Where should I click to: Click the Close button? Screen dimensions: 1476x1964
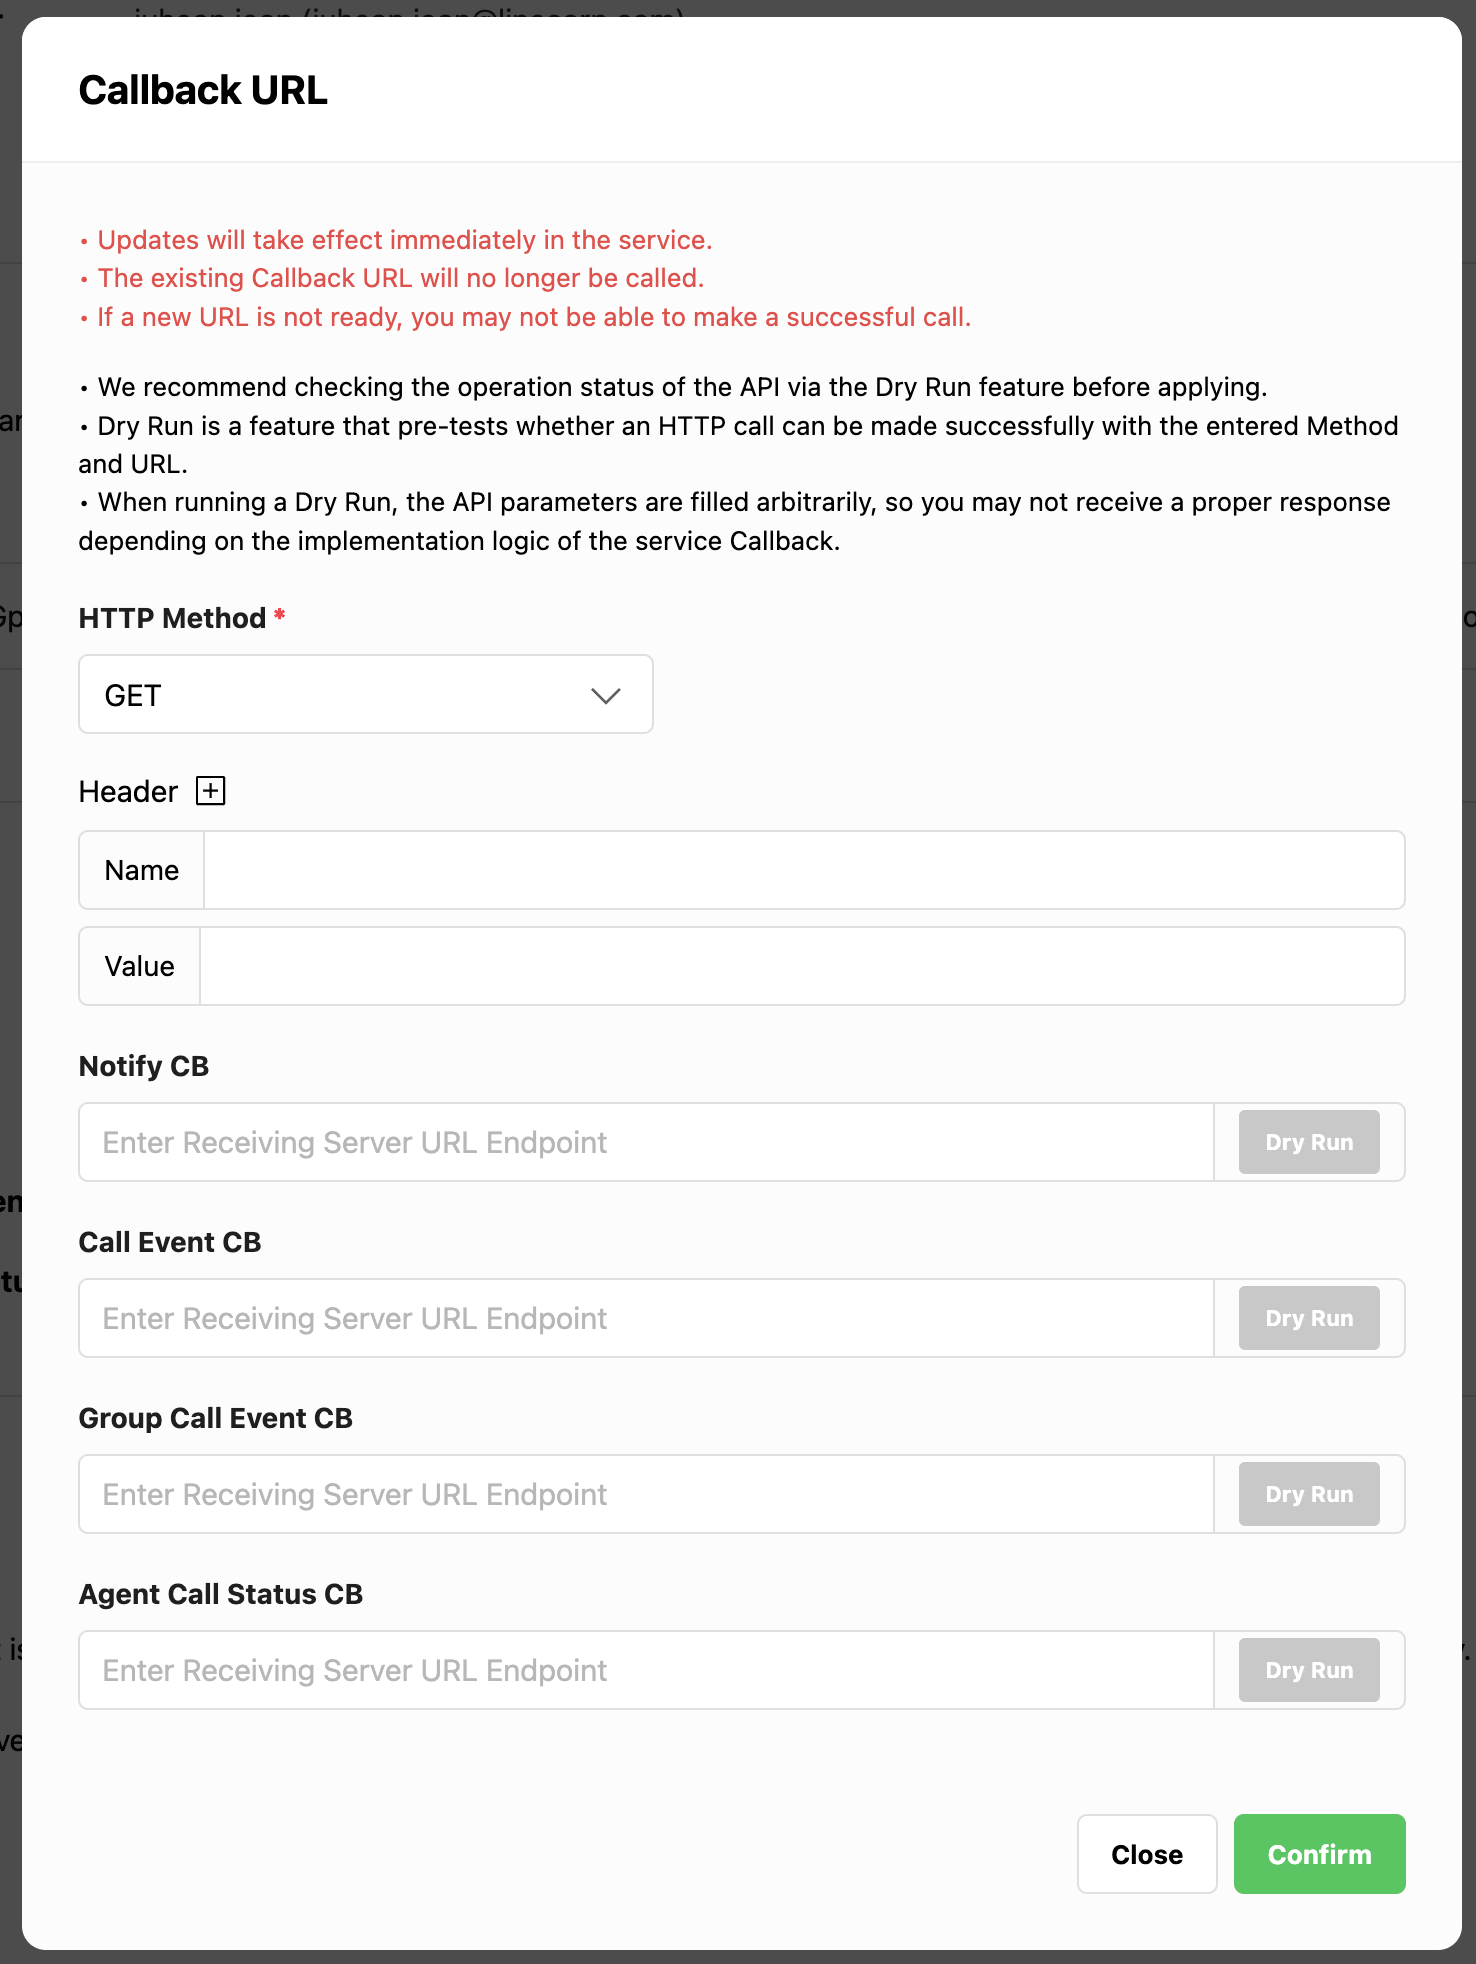click(1146, 1854)
